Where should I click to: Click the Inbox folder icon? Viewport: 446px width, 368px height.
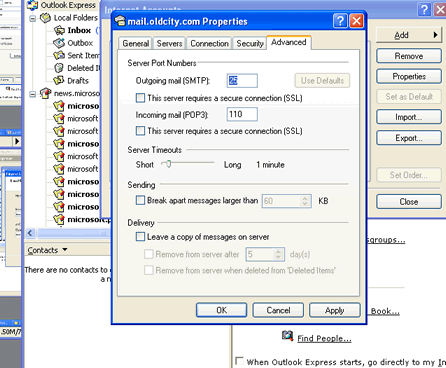59,31
